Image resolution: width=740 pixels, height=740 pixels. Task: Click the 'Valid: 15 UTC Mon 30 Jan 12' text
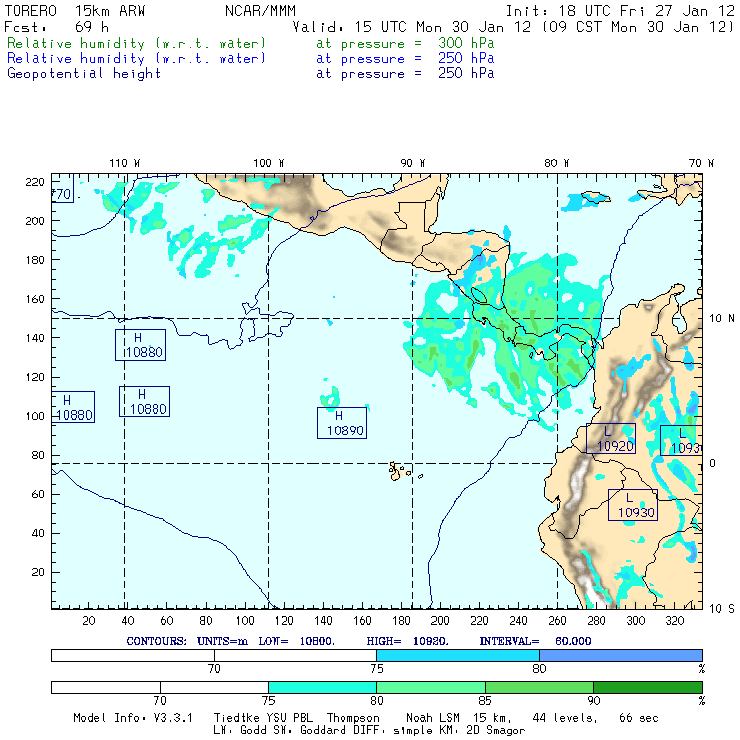(x=412, y=27)
